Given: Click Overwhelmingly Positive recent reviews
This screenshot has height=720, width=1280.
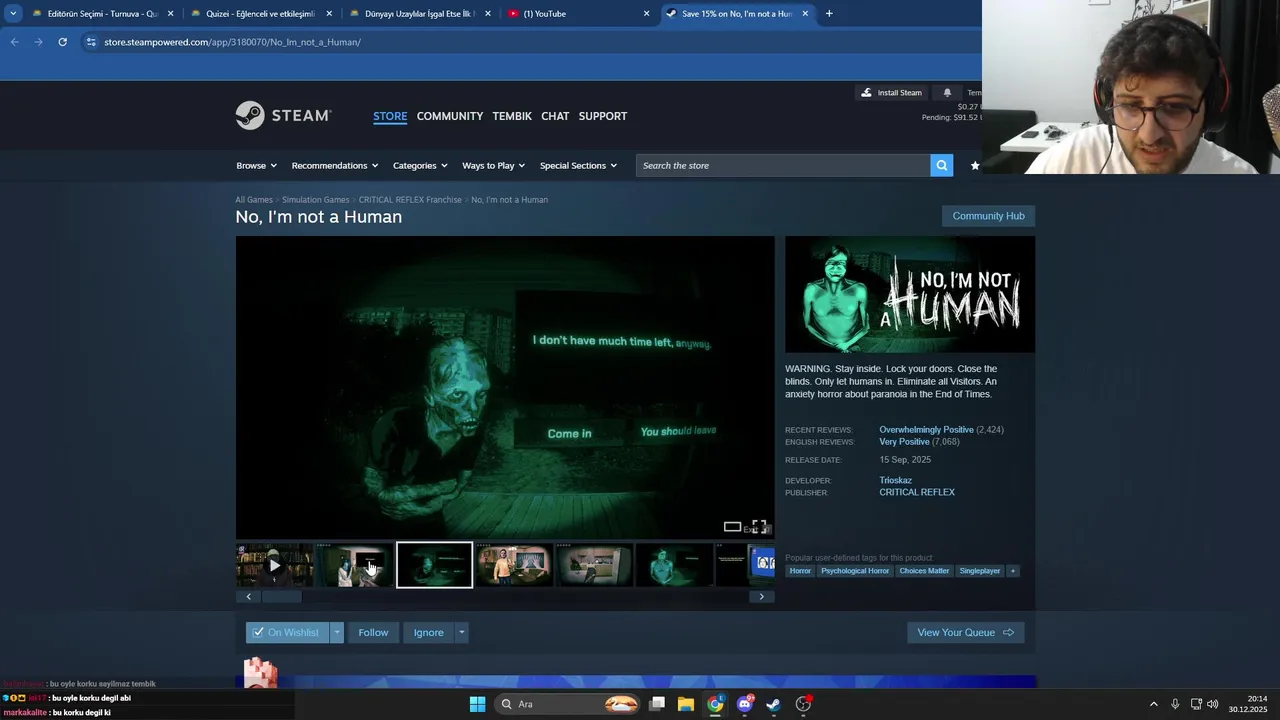Looking at the screenshot, I should (x=926, y=430).
